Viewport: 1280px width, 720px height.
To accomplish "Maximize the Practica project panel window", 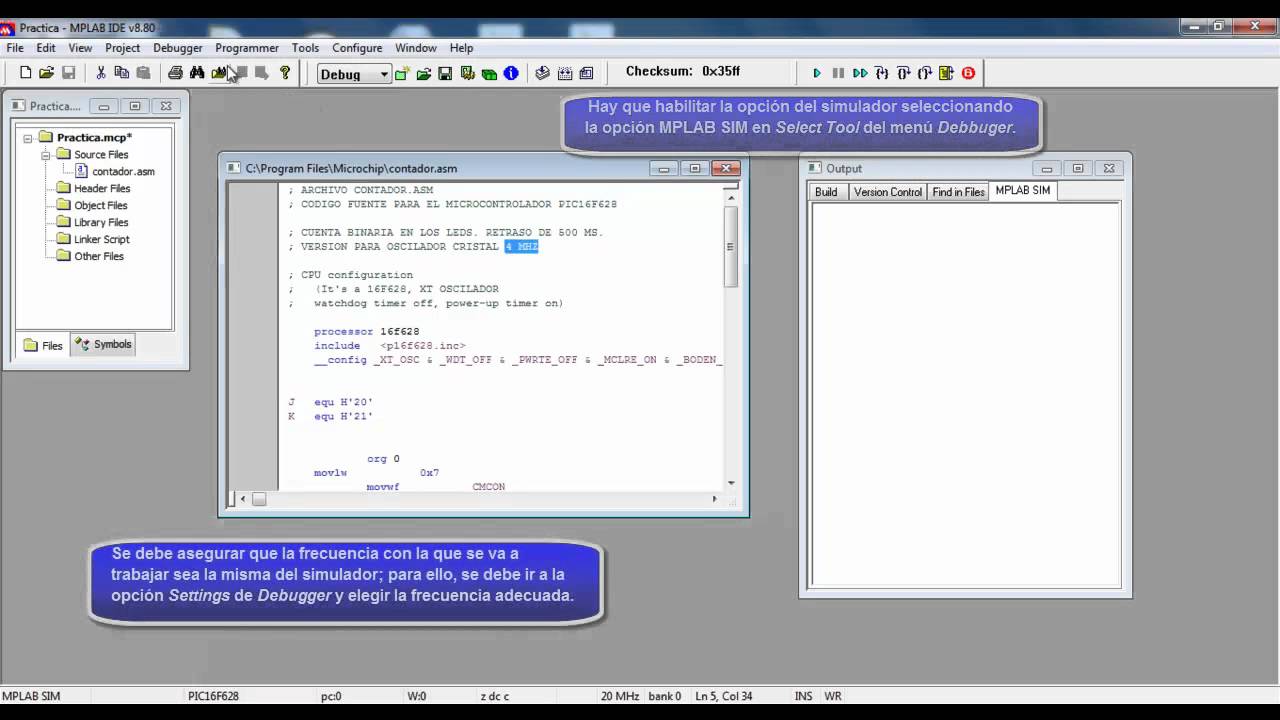I will click(135, 106).
